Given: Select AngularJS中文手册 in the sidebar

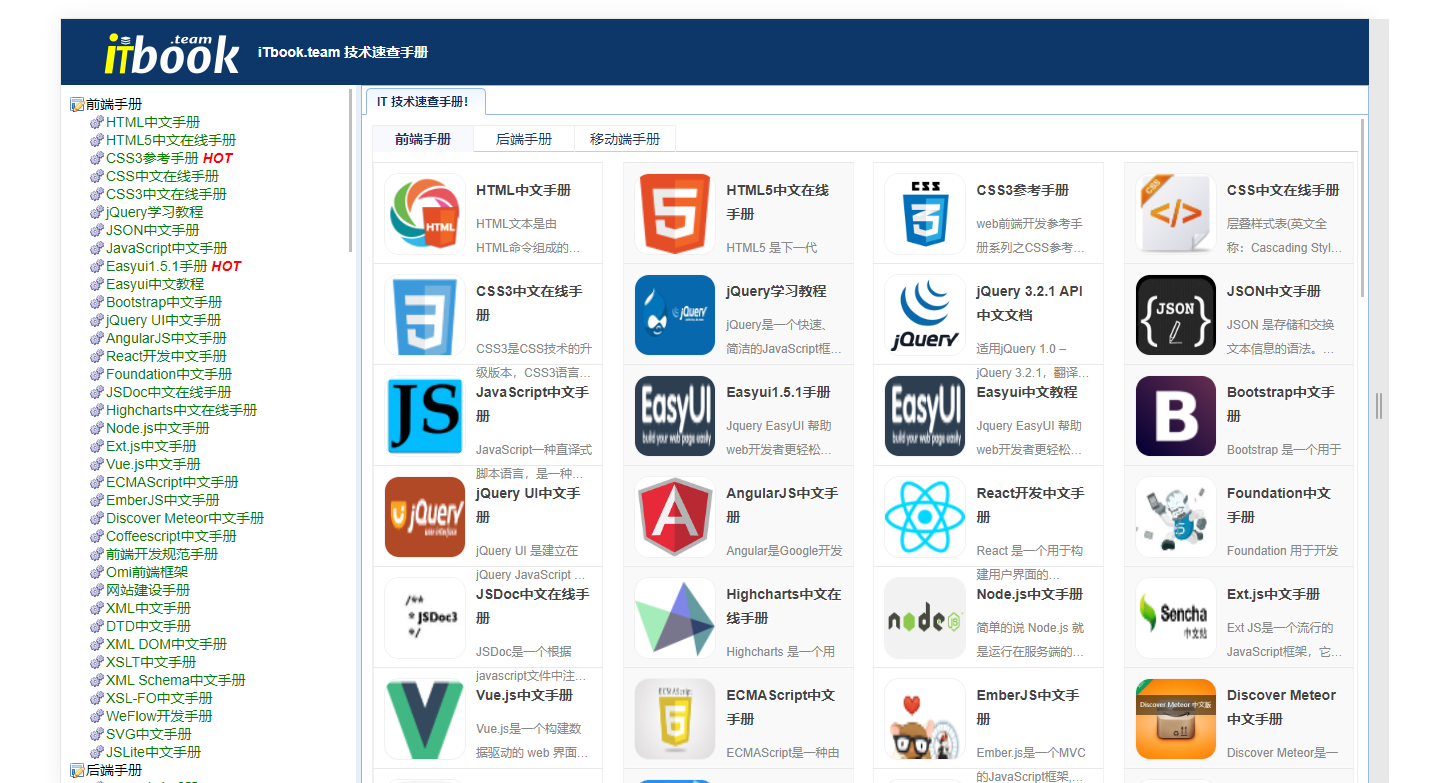Looking at the screenshot, I should 166,338.
